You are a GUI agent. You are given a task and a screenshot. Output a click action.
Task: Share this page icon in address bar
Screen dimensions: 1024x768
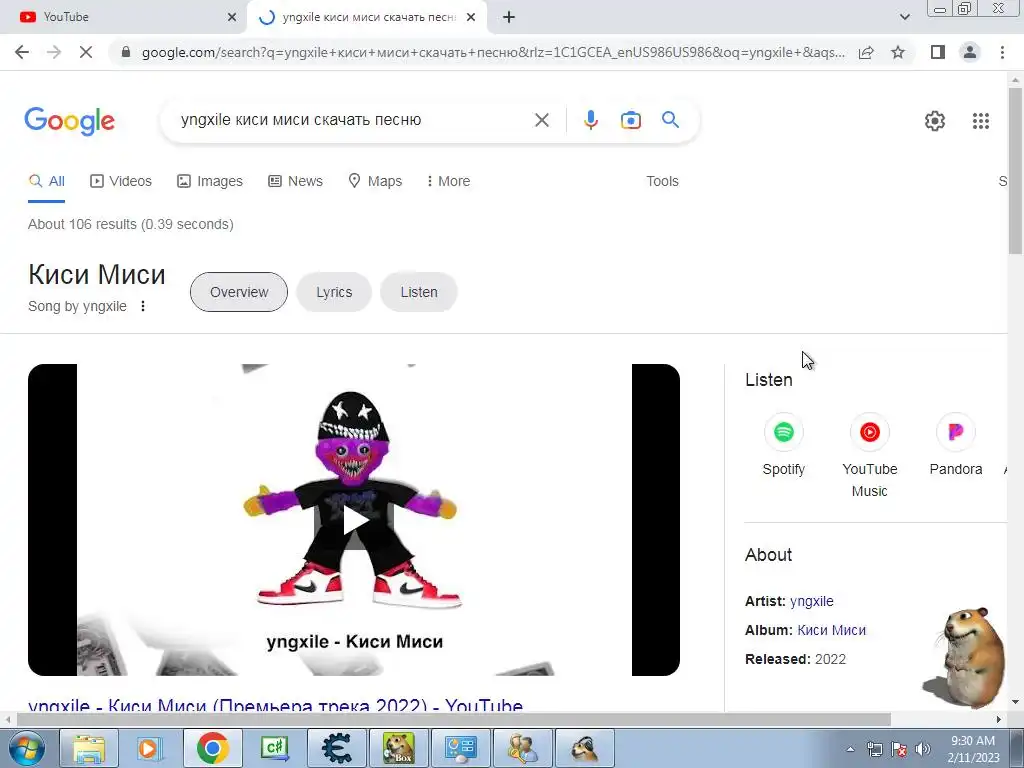point(866,52)
